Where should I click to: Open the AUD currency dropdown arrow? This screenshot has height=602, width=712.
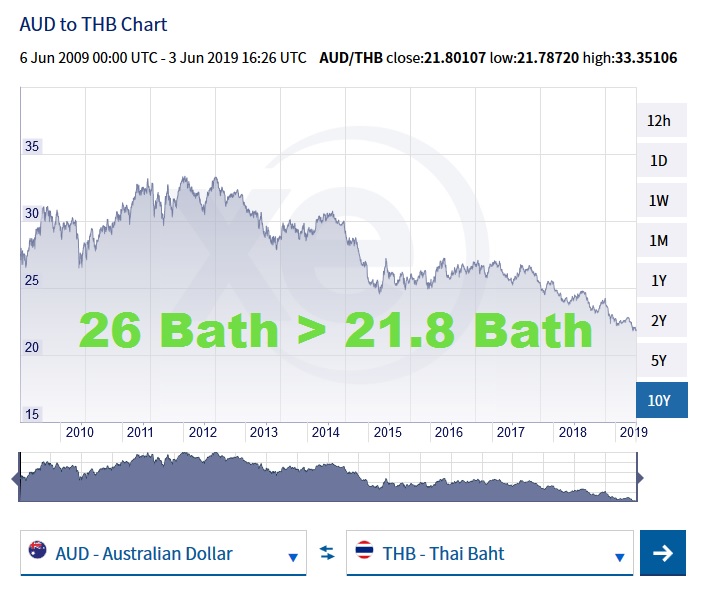point(293,557)
